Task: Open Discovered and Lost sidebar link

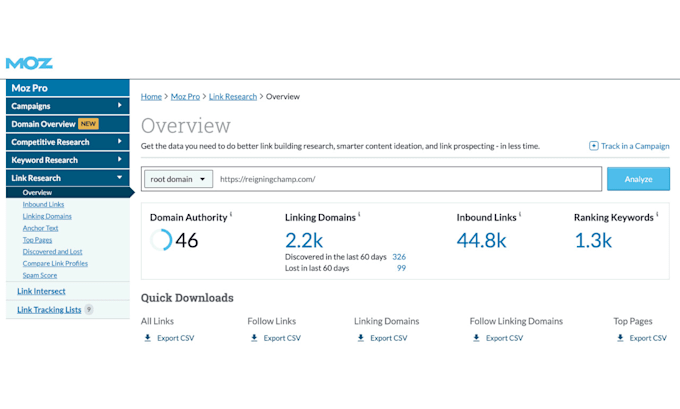Action: (x=52, y=252)
